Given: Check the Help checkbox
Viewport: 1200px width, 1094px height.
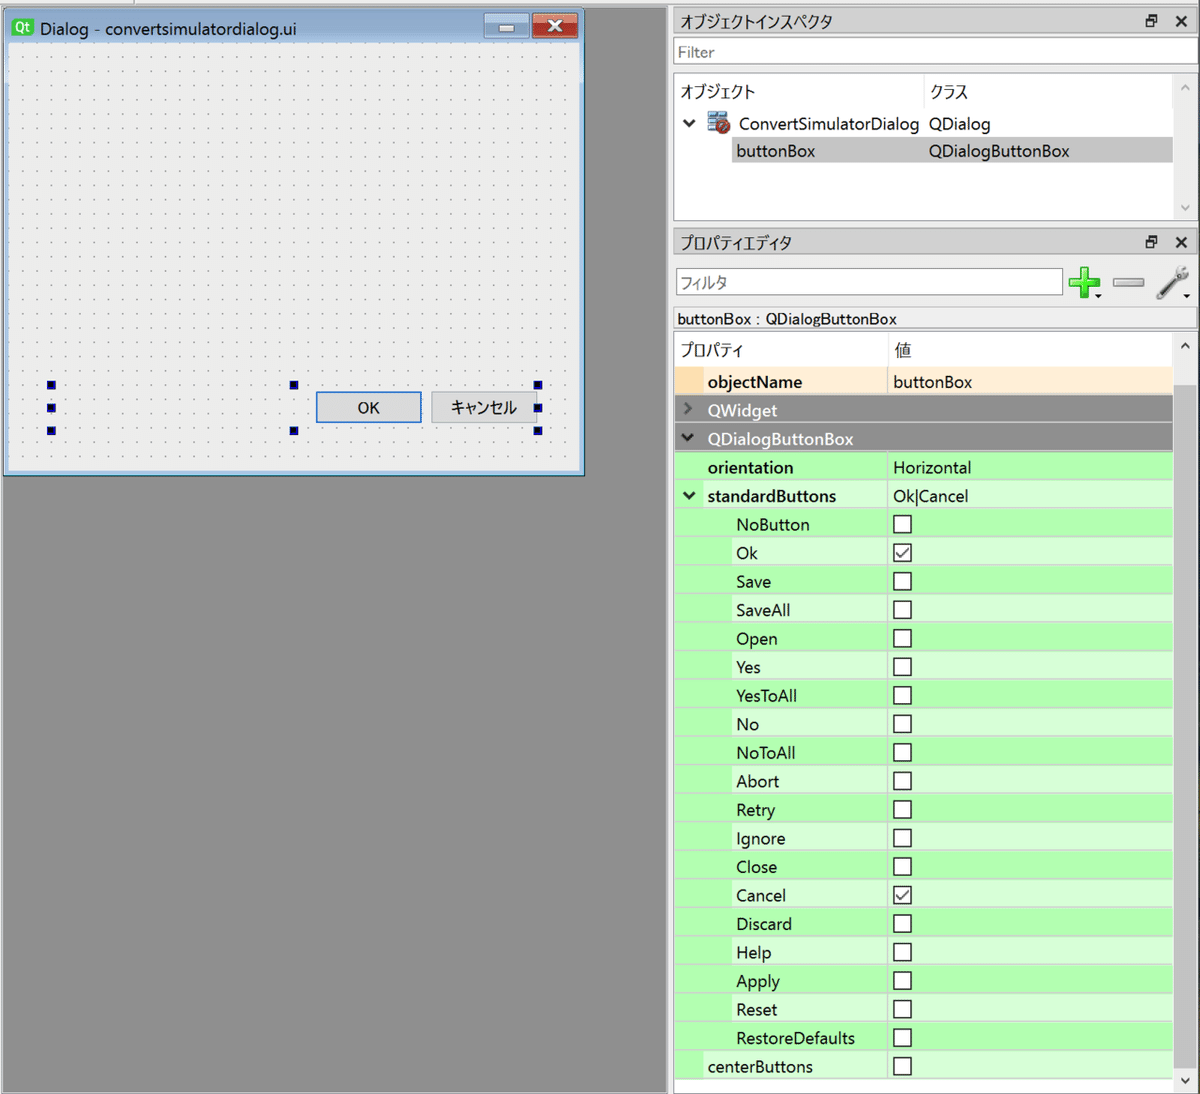Looking at the screenshot, I should pyautogui.click(x=902, y=952).
